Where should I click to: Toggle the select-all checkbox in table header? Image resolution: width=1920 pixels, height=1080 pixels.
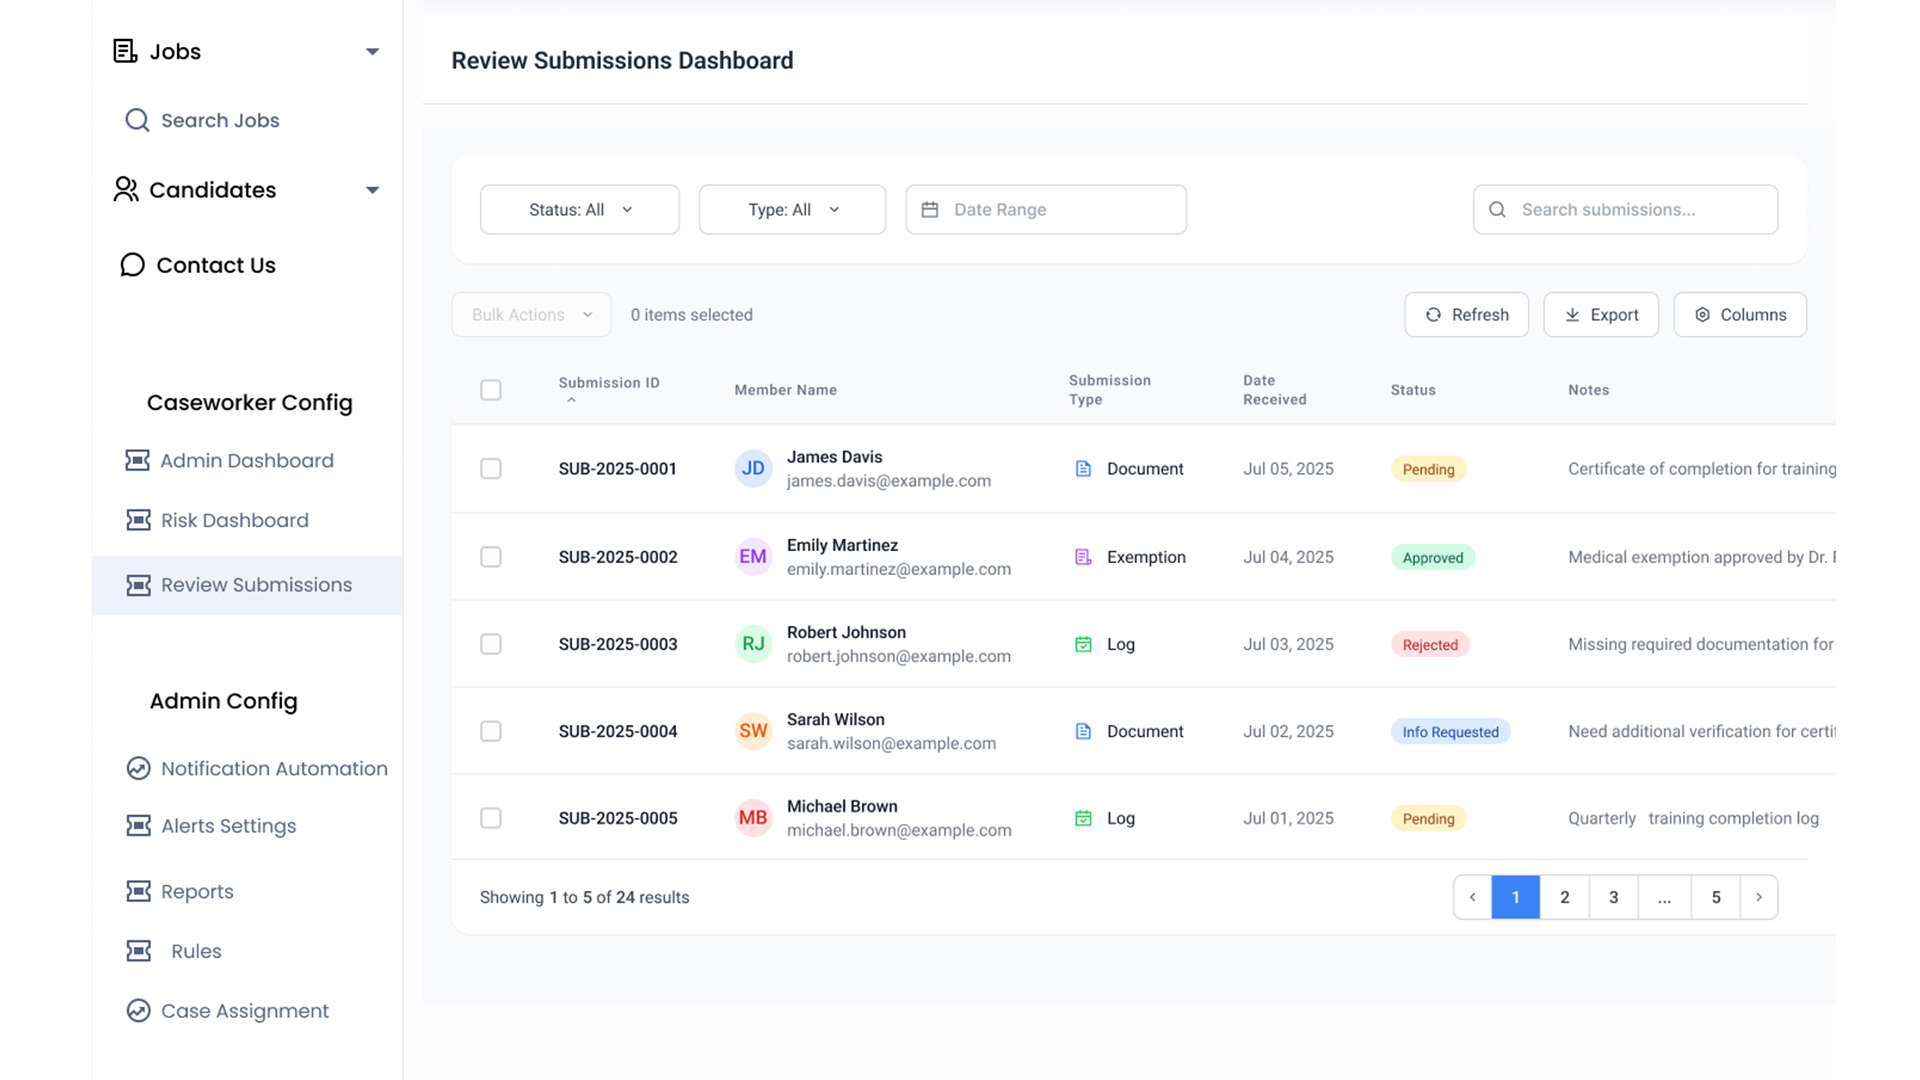490,390
